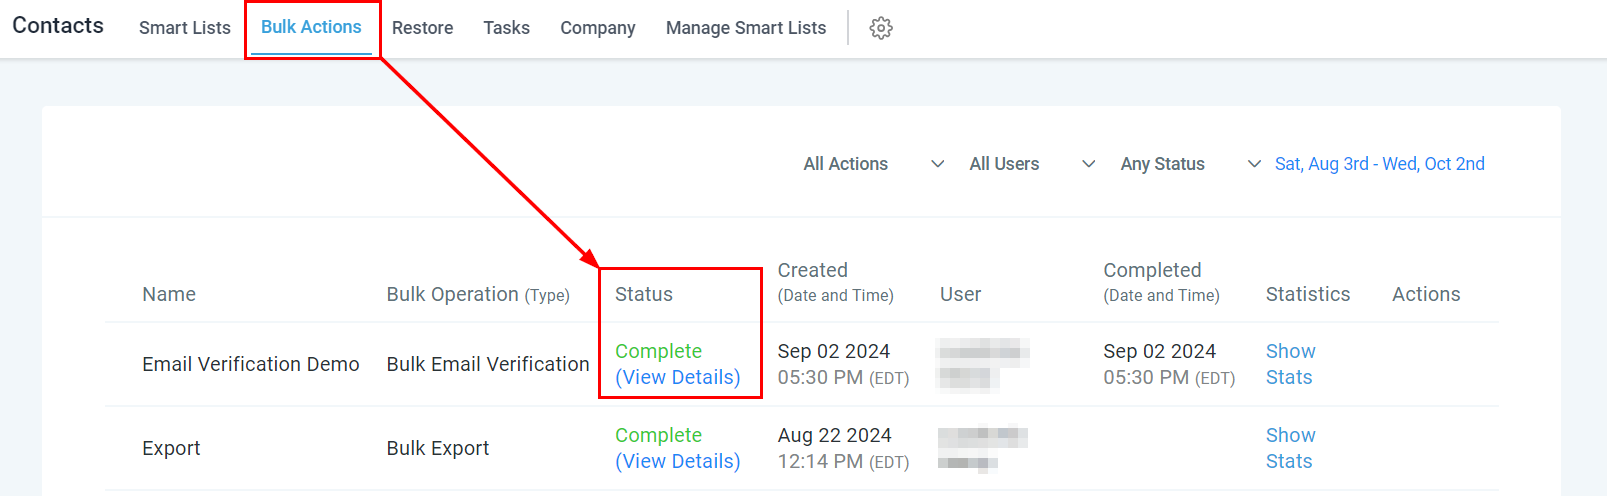Show Stats for Email Verification Demo
The height and width of the screenshot is (496, 1607).
pyautogui.click(x=1290, y=364)
